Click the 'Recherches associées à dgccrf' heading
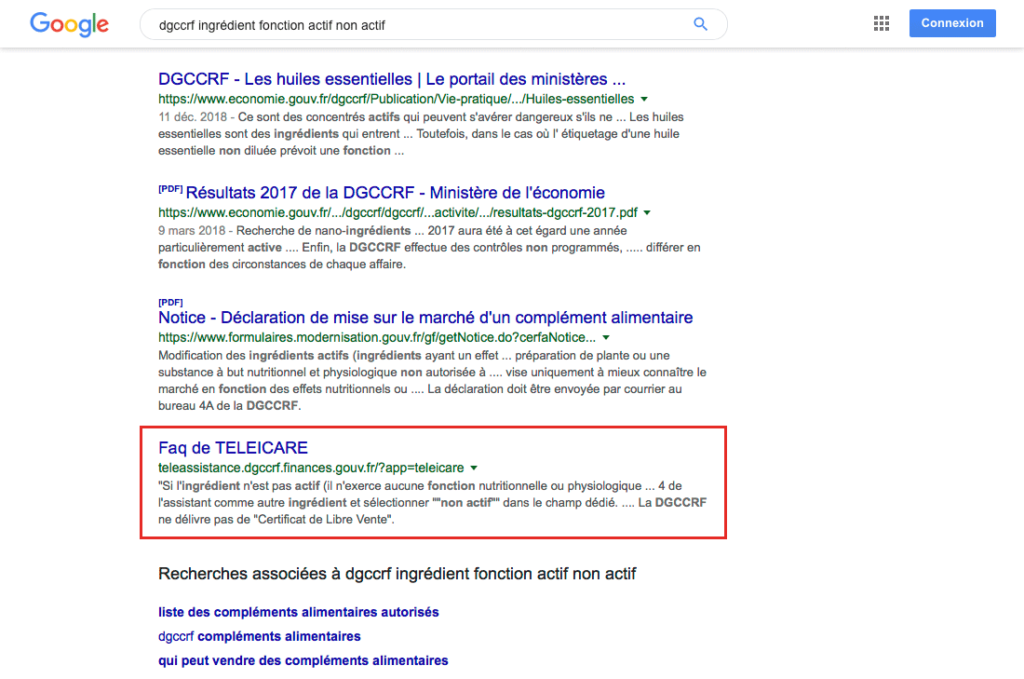 (397, 574)
